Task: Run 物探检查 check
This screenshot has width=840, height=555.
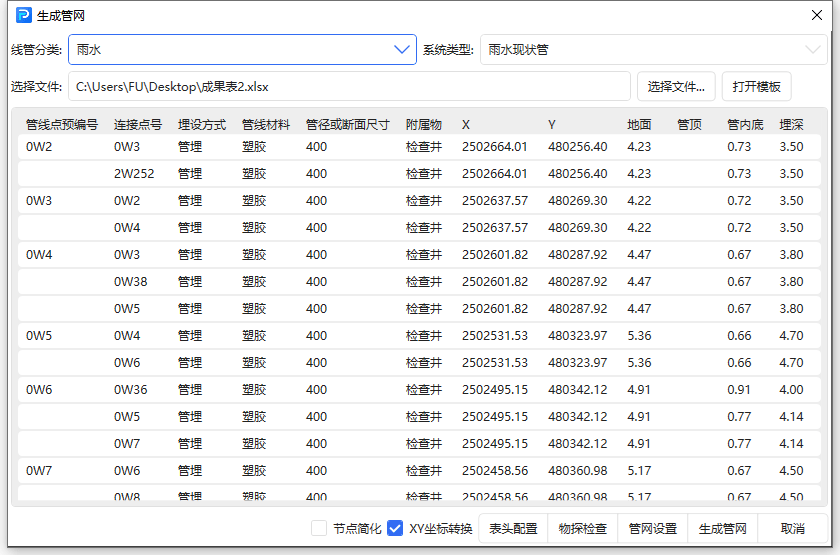Action: tap(583, 528)
